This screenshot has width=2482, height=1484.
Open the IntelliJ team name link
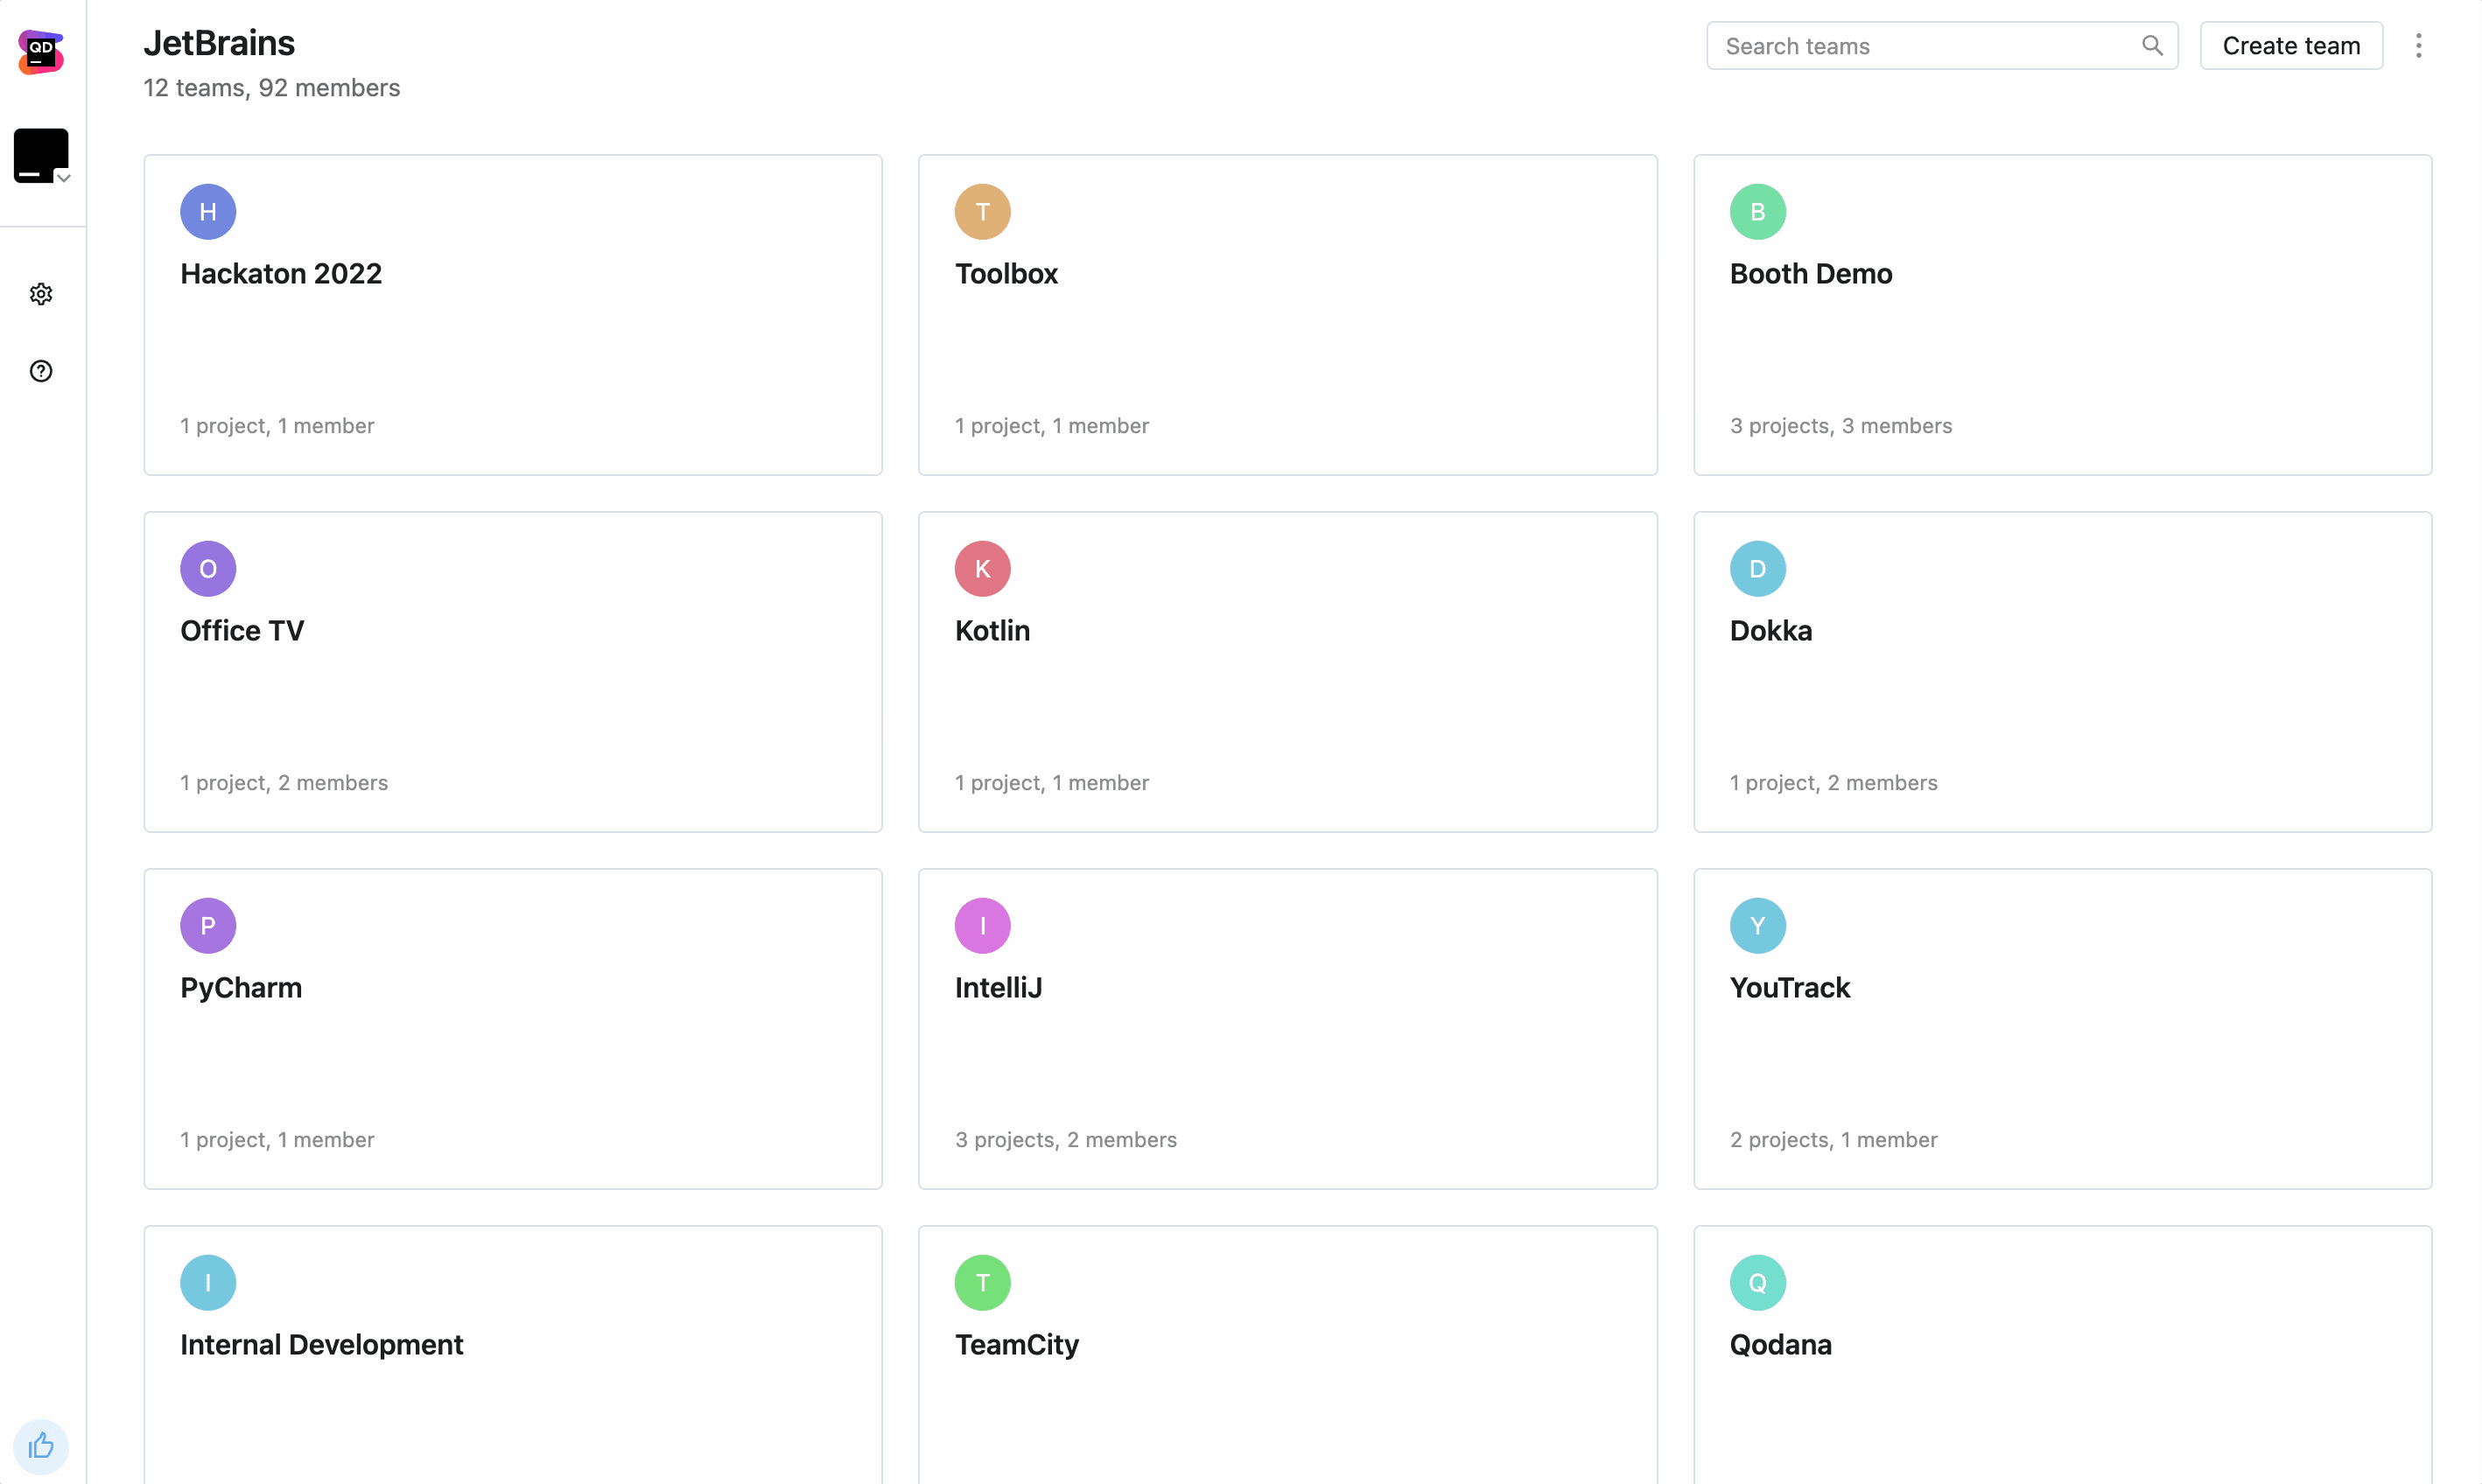click(998, 988)
